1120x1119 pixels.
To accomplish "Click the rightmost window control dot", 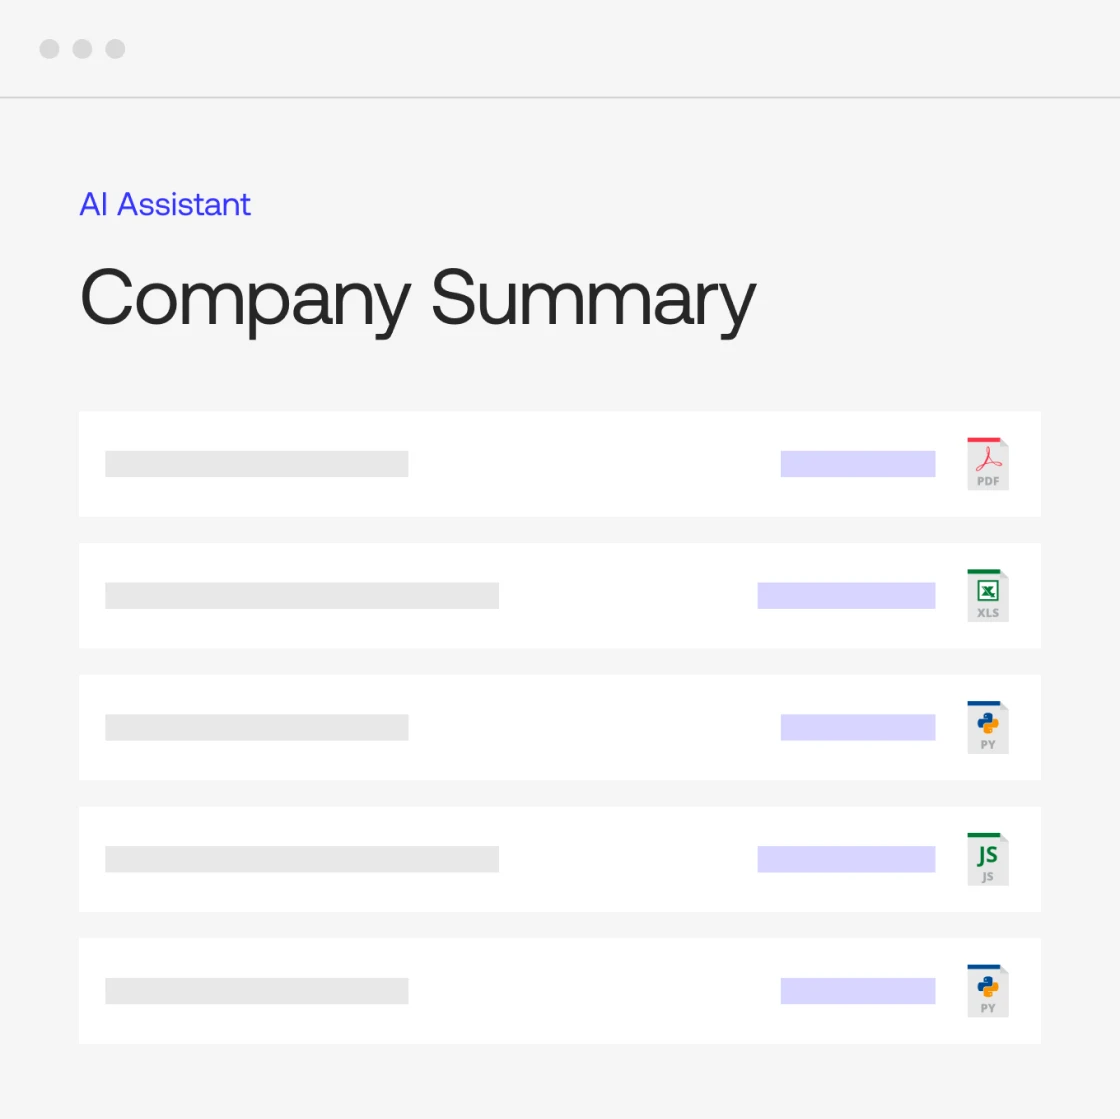I will 115,49.
